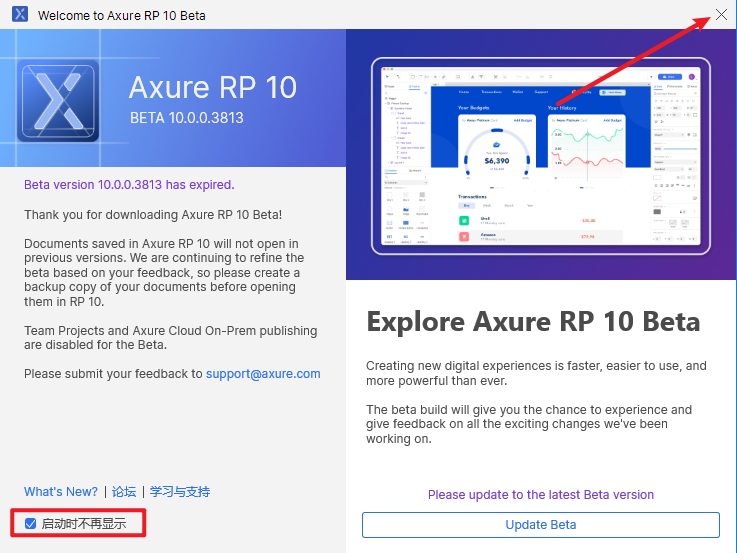The width and height of the screenshot is (737, 553).
Task: Click the 'Explore Axure RP 10 Beta' heading
Action: [x=533, y=322]
